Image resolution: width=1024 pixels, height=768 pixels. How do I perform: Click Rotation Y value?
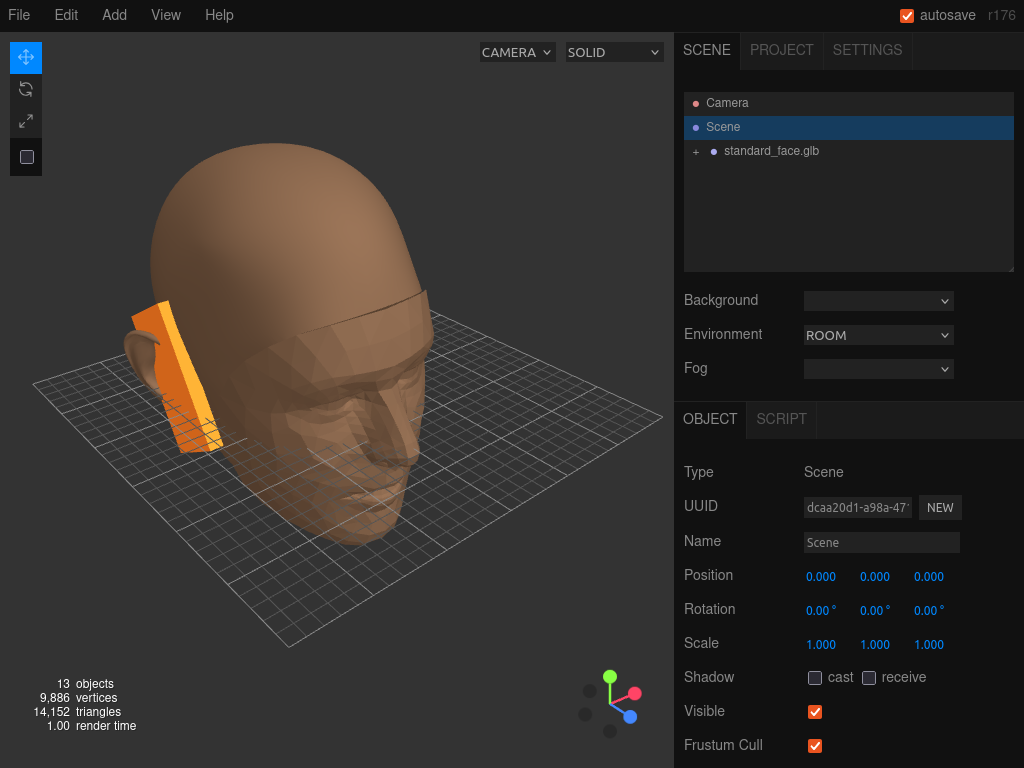click(x=875, y=611)
